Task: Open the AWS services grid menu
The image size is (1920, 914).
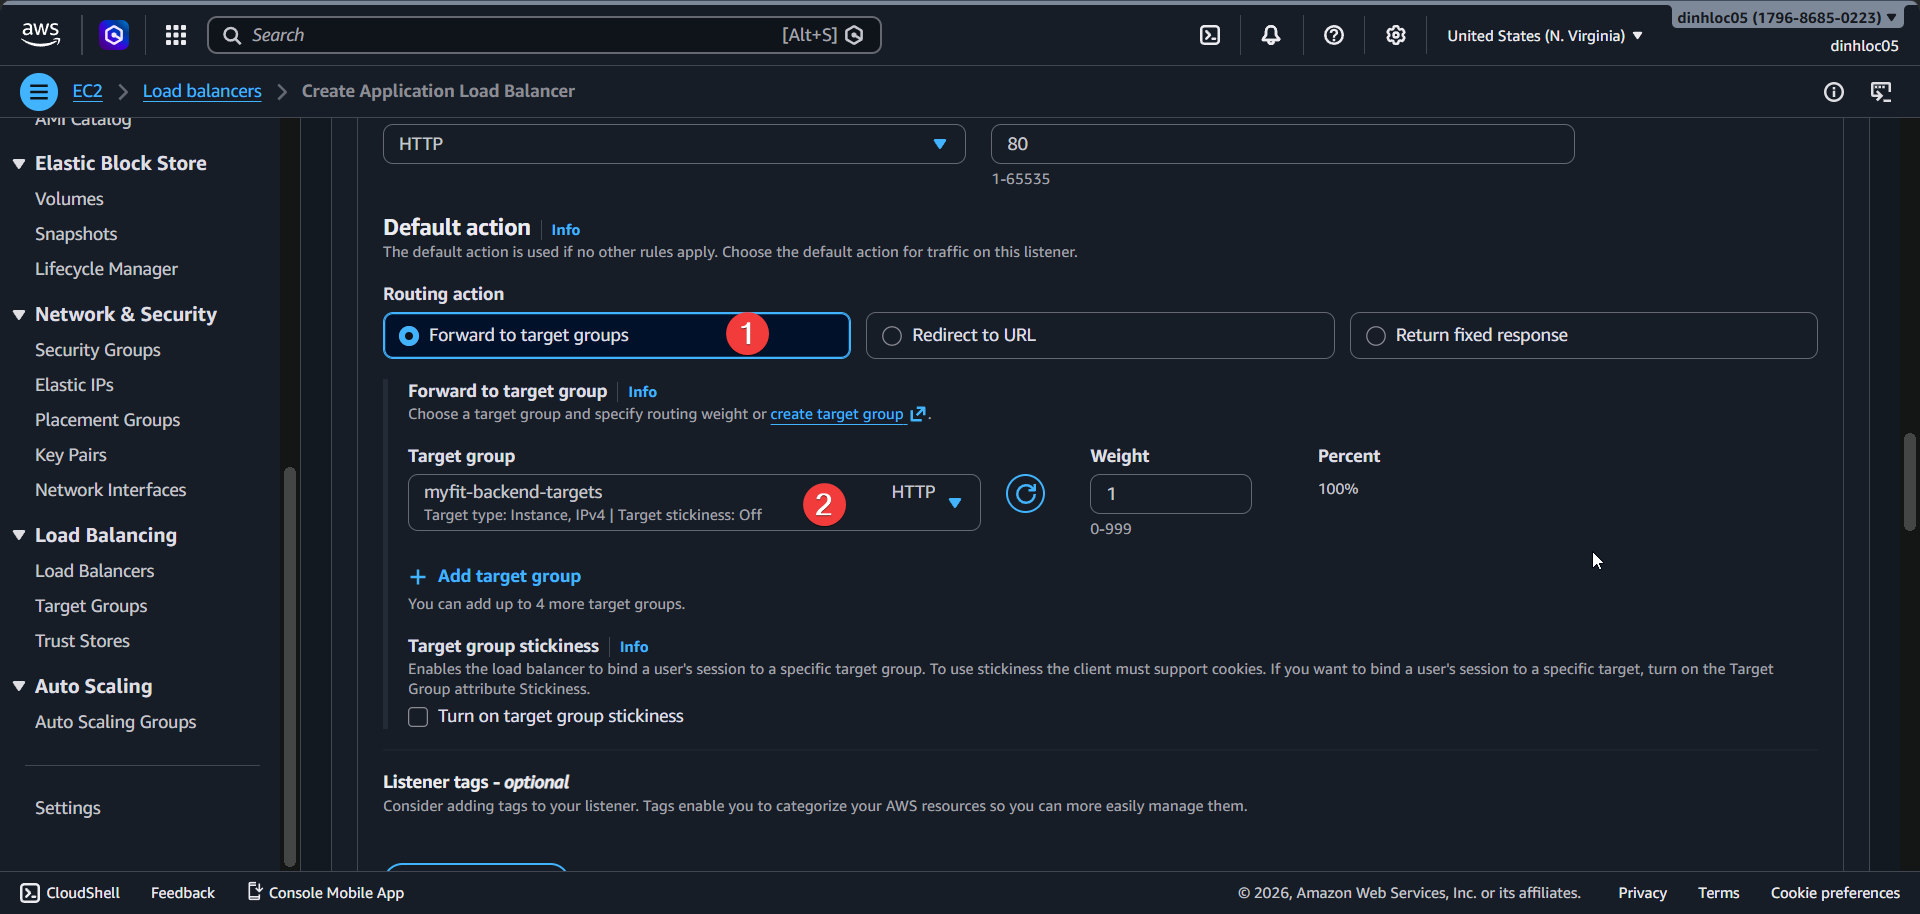Action: coord(175,35)
